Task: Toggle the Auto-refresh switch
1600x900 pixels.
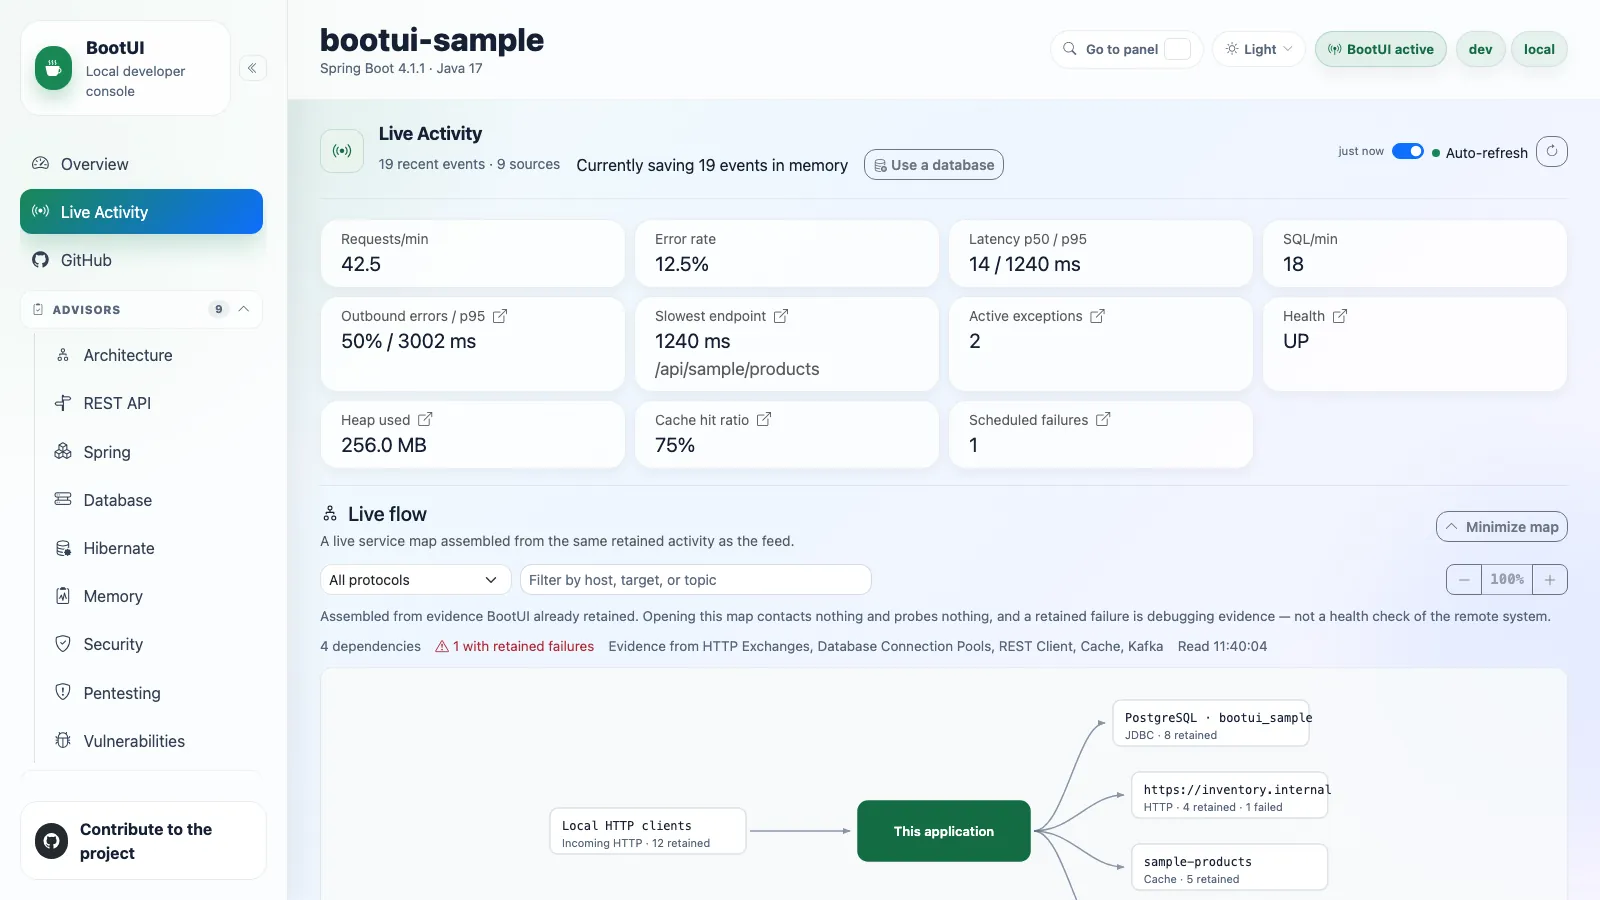Action: pyautogui.click(x=1408, y=151)
